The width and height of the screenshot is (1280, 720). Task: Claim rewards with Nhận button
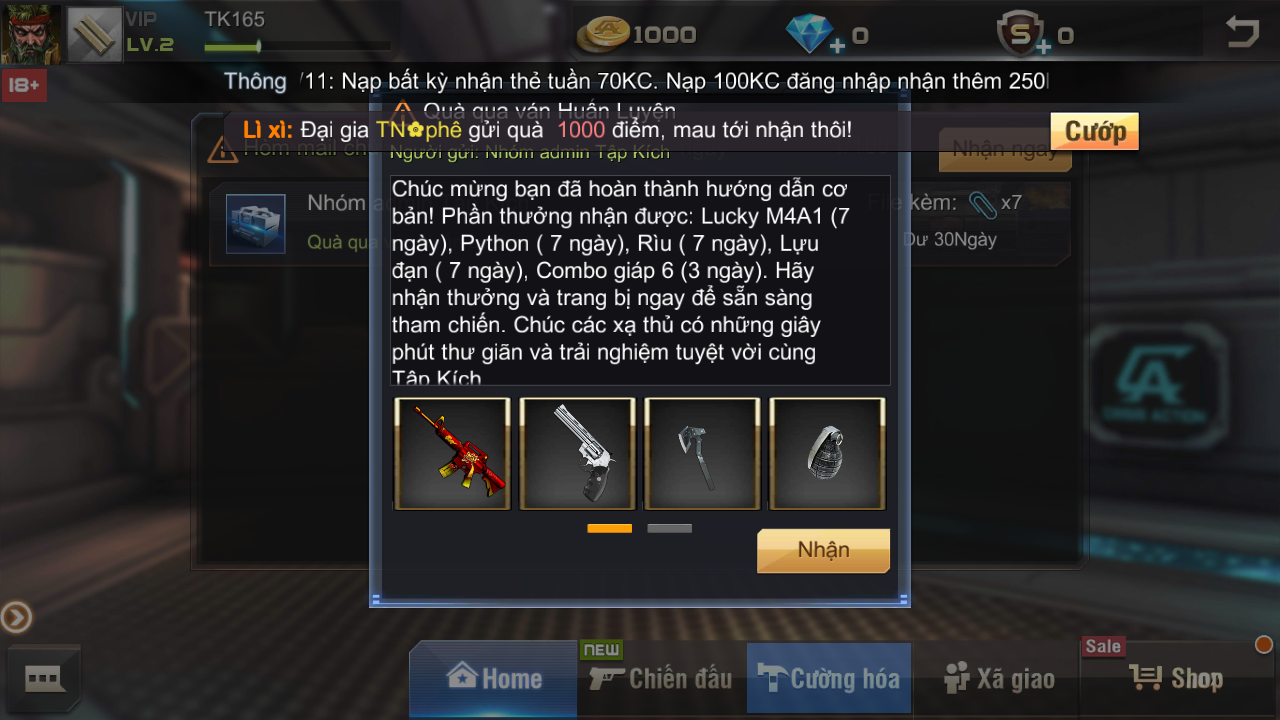(823, 551)
